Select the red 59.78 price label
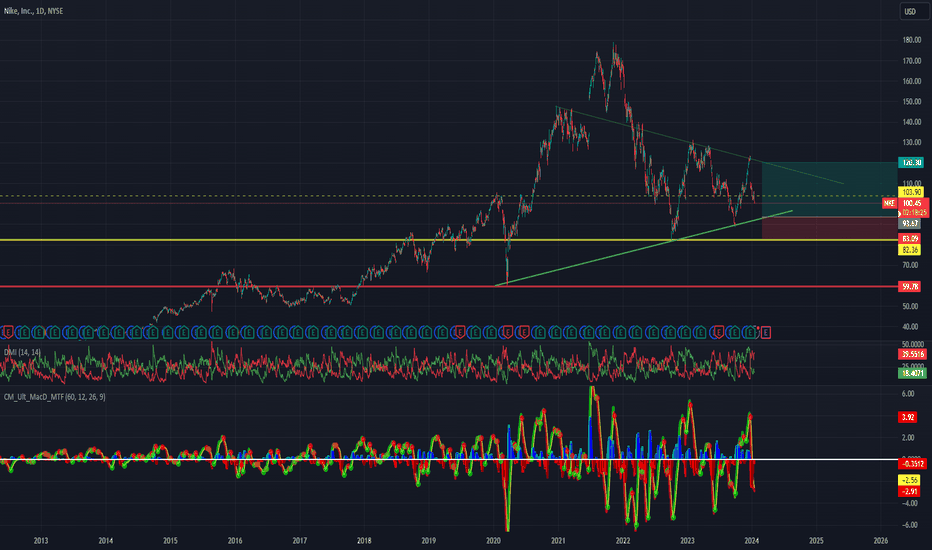Viewport: 932px width, 550px height. coord(910,287)
